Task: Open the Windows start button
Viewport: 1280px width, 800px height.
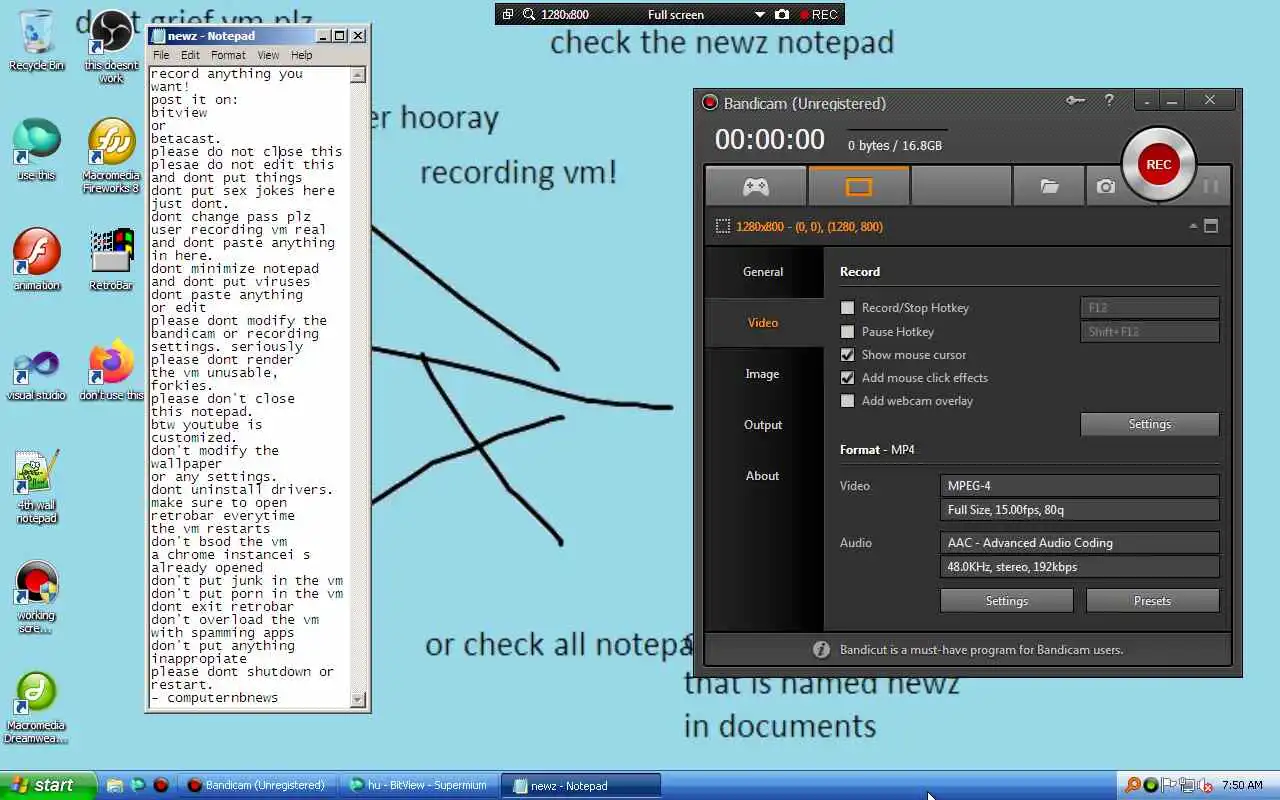Action: tap(48, 785)
